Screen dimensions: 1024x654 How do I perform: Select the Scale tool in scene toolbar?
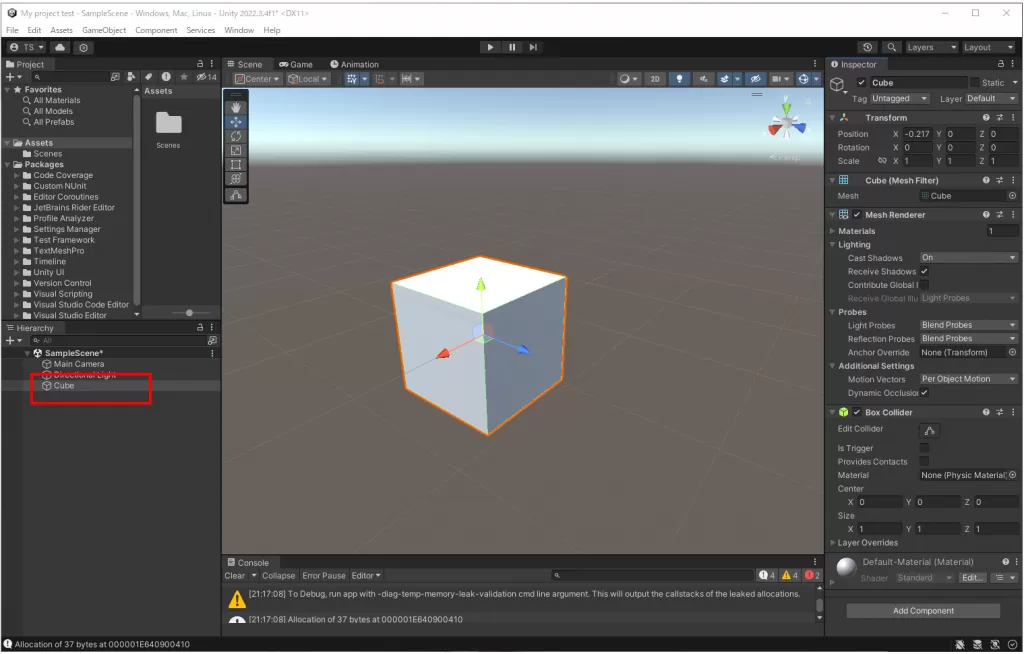[x=236, y=150]
